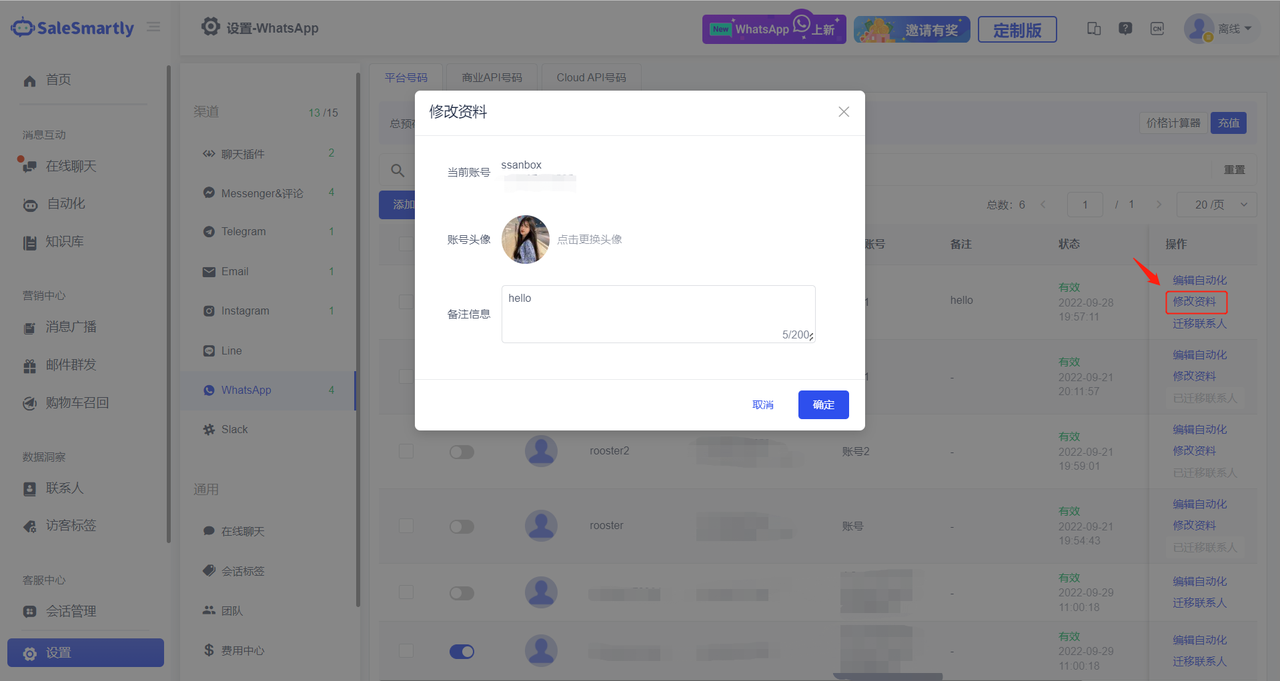Click 修改资料 in the hello row
The height and width of the screenshot is (681, 1280).
[1195, 301]
